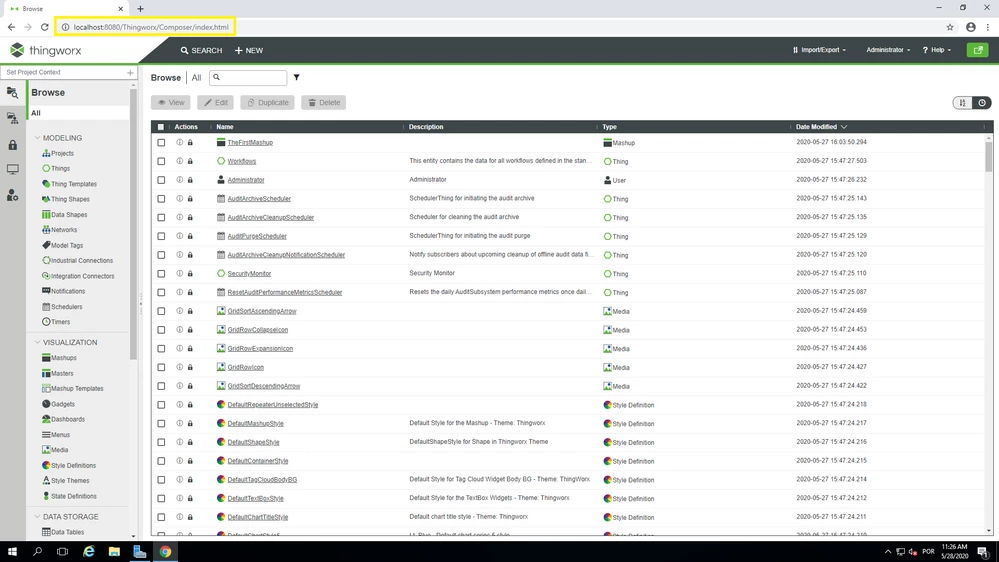The height and width of the screenshot is (562, 999).
Task: Open the Import/Export dropdown
Action: tap(819, 50)
